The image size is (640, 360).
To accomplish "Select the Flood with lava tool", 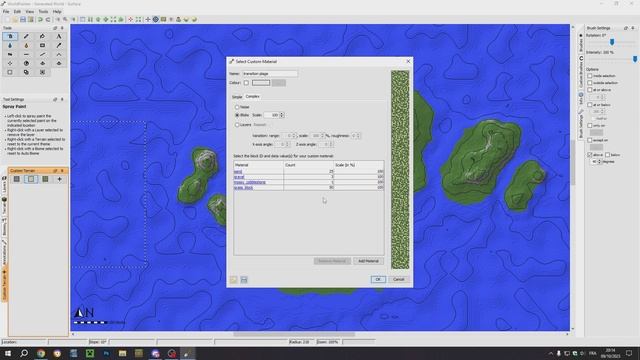I will [x=26, y=45].
